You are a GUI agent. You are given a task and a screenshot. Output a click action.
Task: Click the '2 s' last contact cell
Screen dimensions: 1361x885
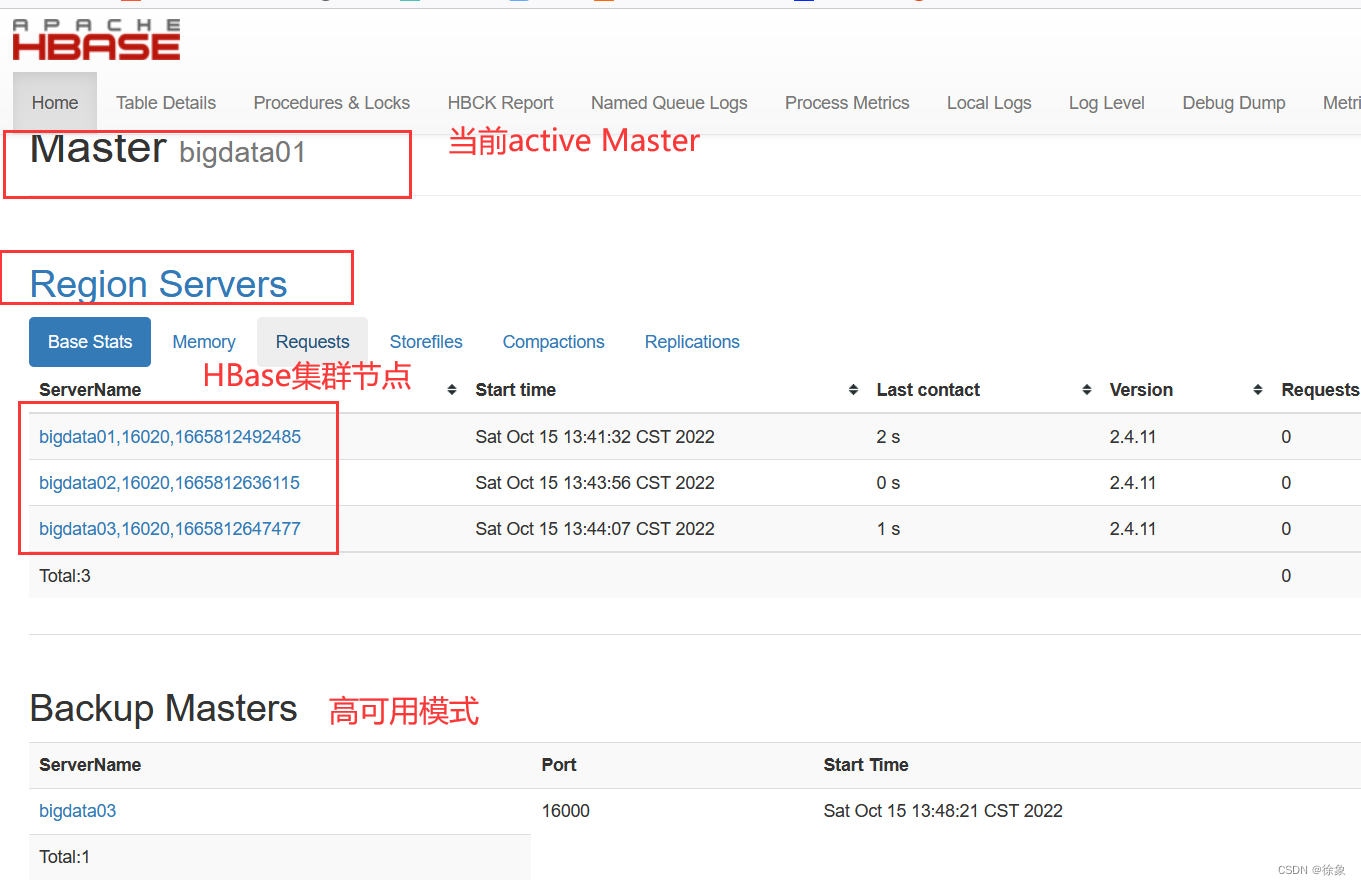point(888,437)
